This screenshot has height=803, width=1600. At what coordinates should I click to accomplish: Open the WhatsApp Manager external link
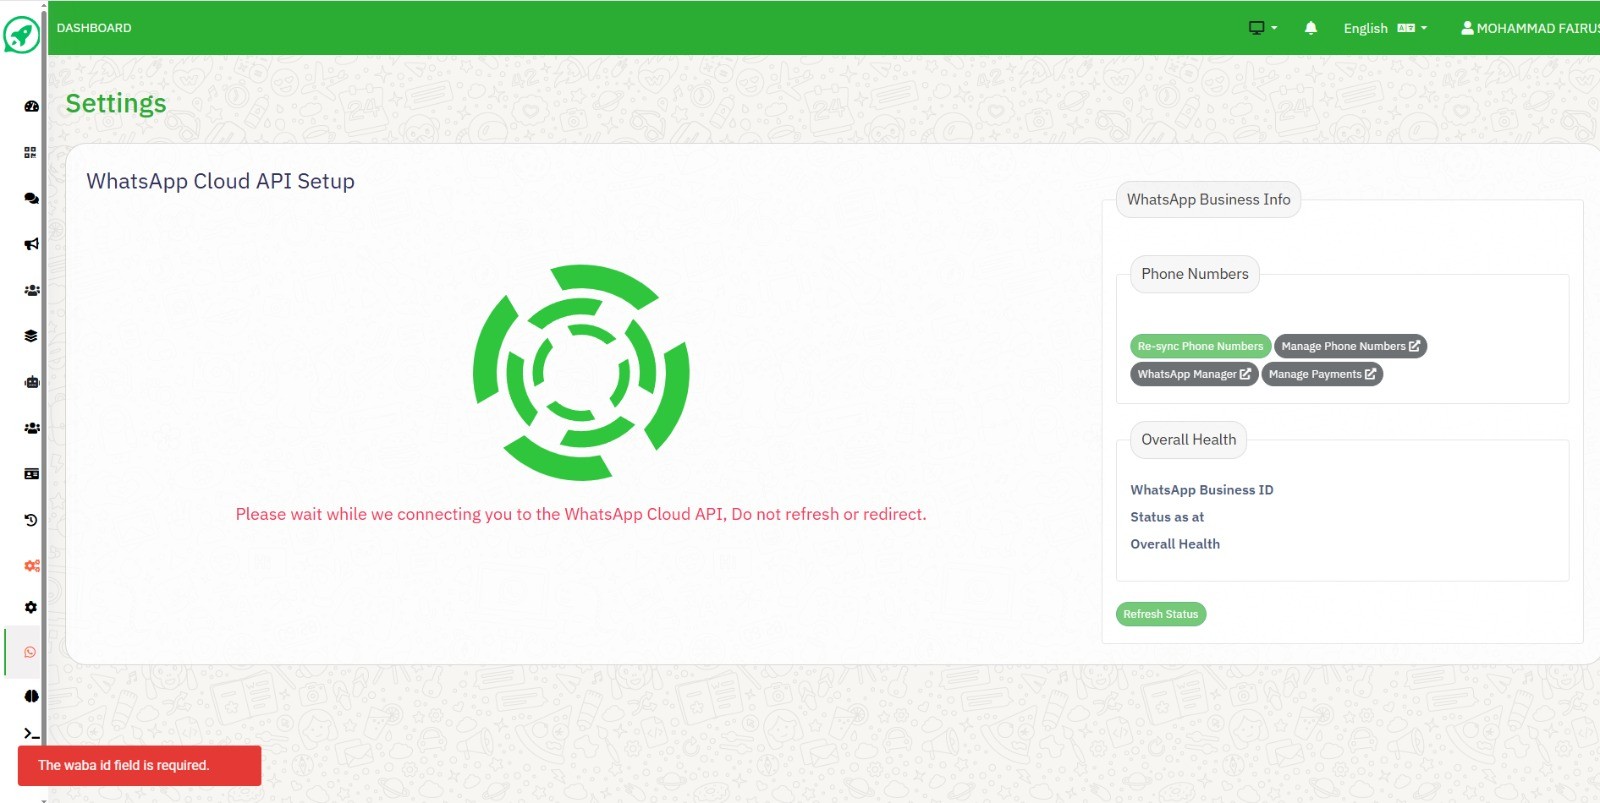1194,374
